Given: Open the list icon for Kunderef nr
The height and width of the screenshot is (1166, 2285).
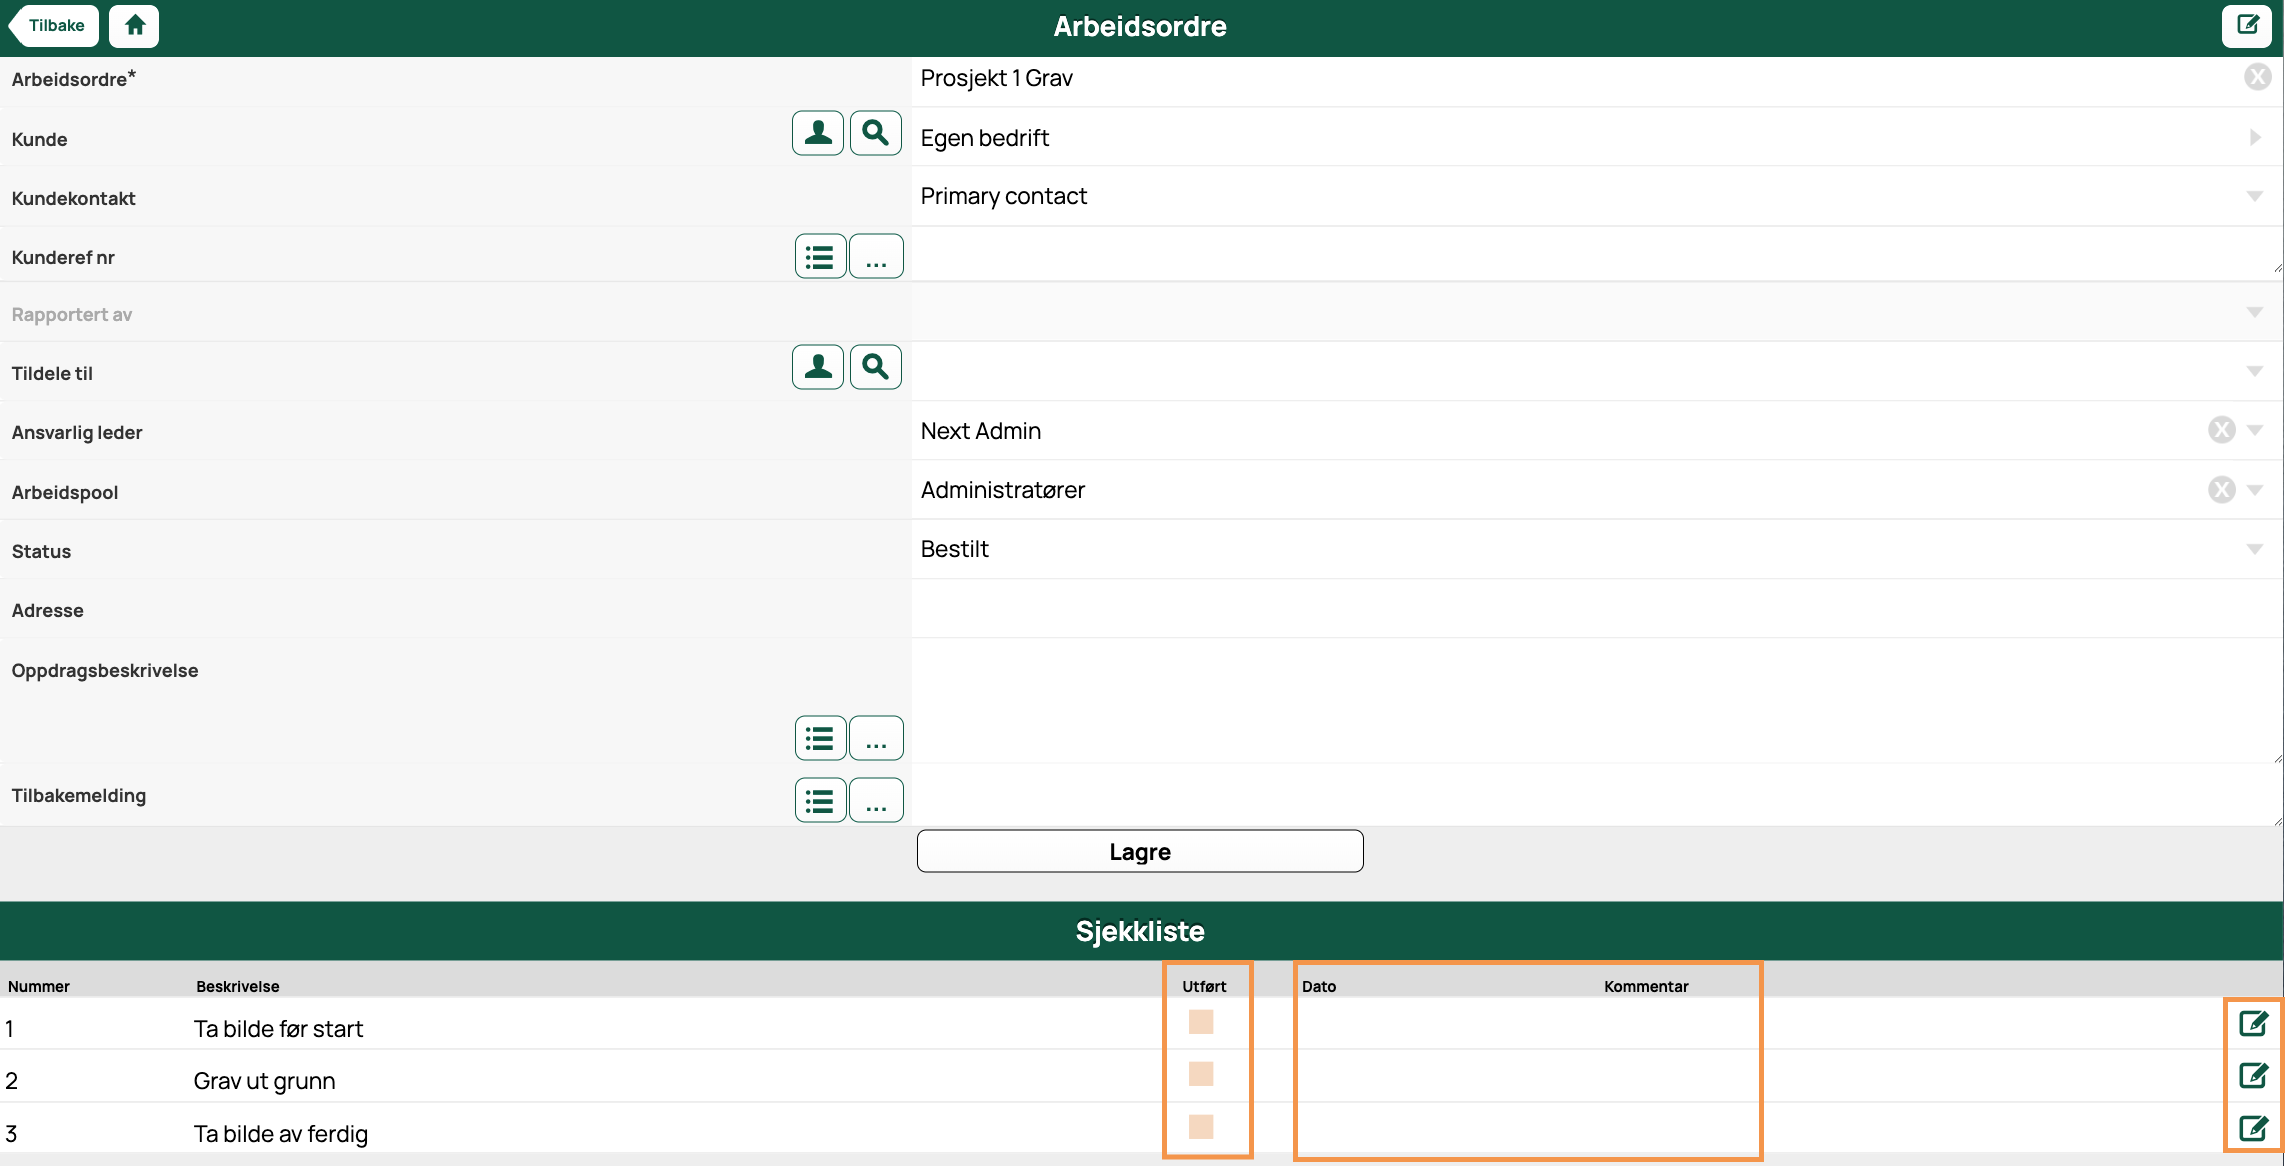Looking at the screenshot, I should click(x=820, y=258).
